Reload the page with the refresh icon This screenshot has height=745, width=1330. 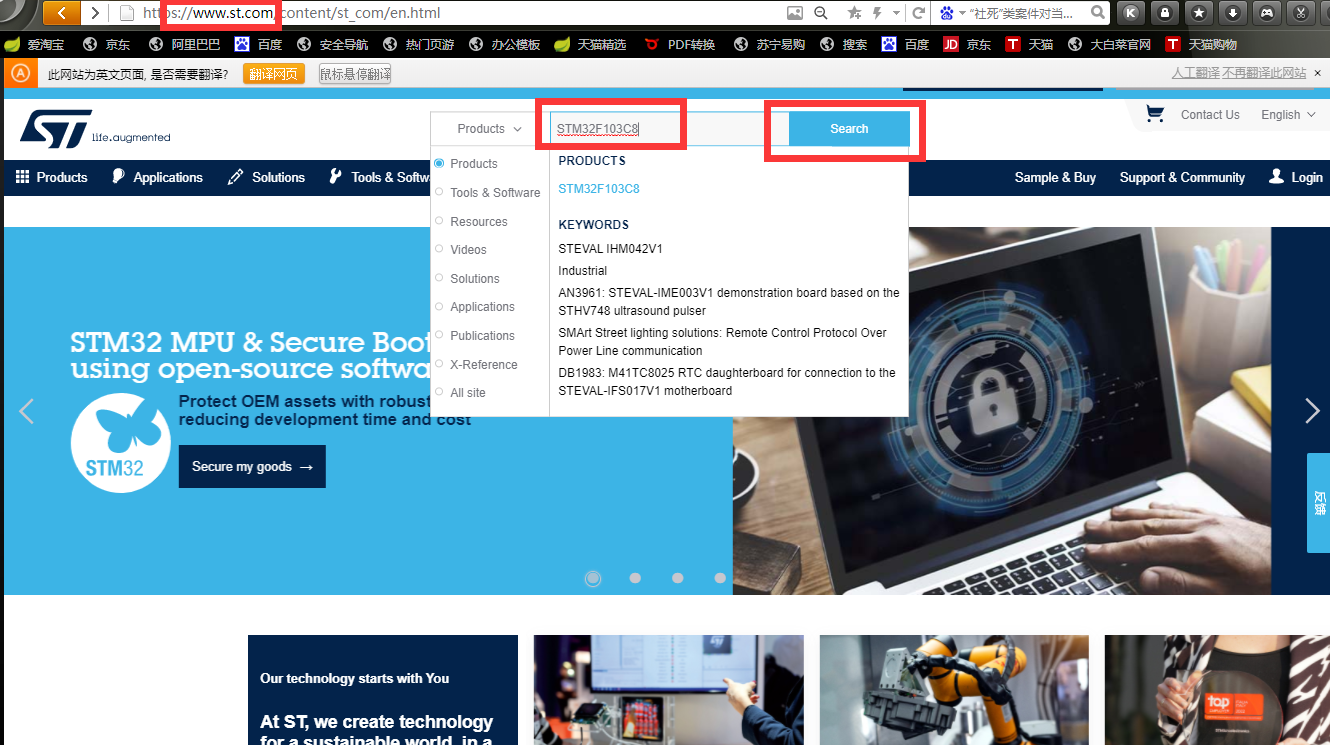click(x=917, y=13)
